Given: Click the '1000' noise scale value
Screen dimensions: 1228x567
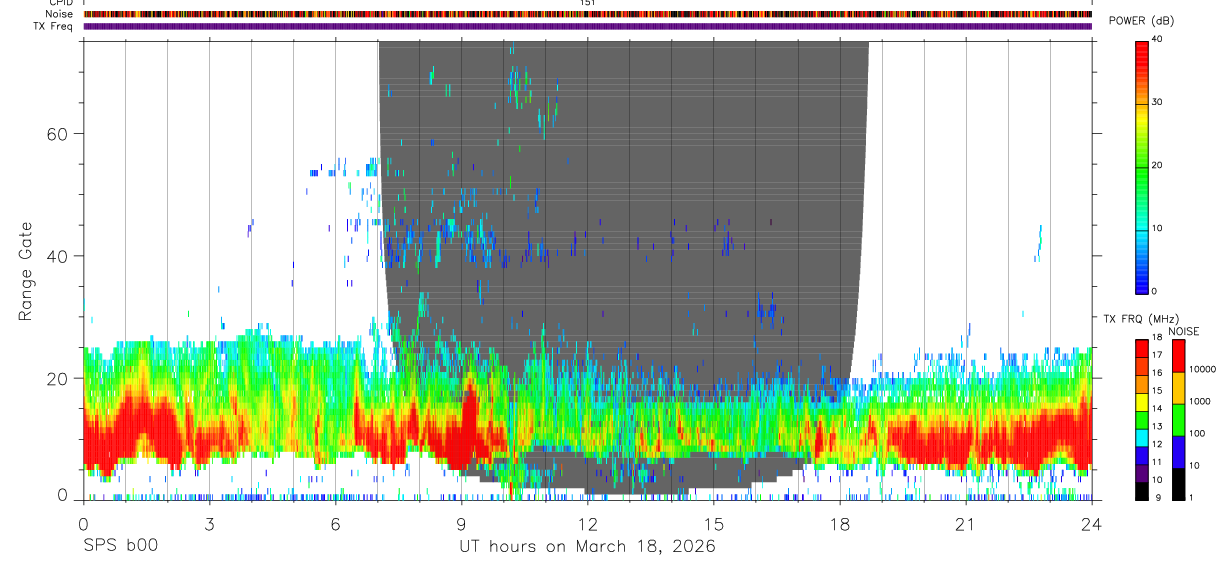Looking at the screenshot, I should point(1199,401).
